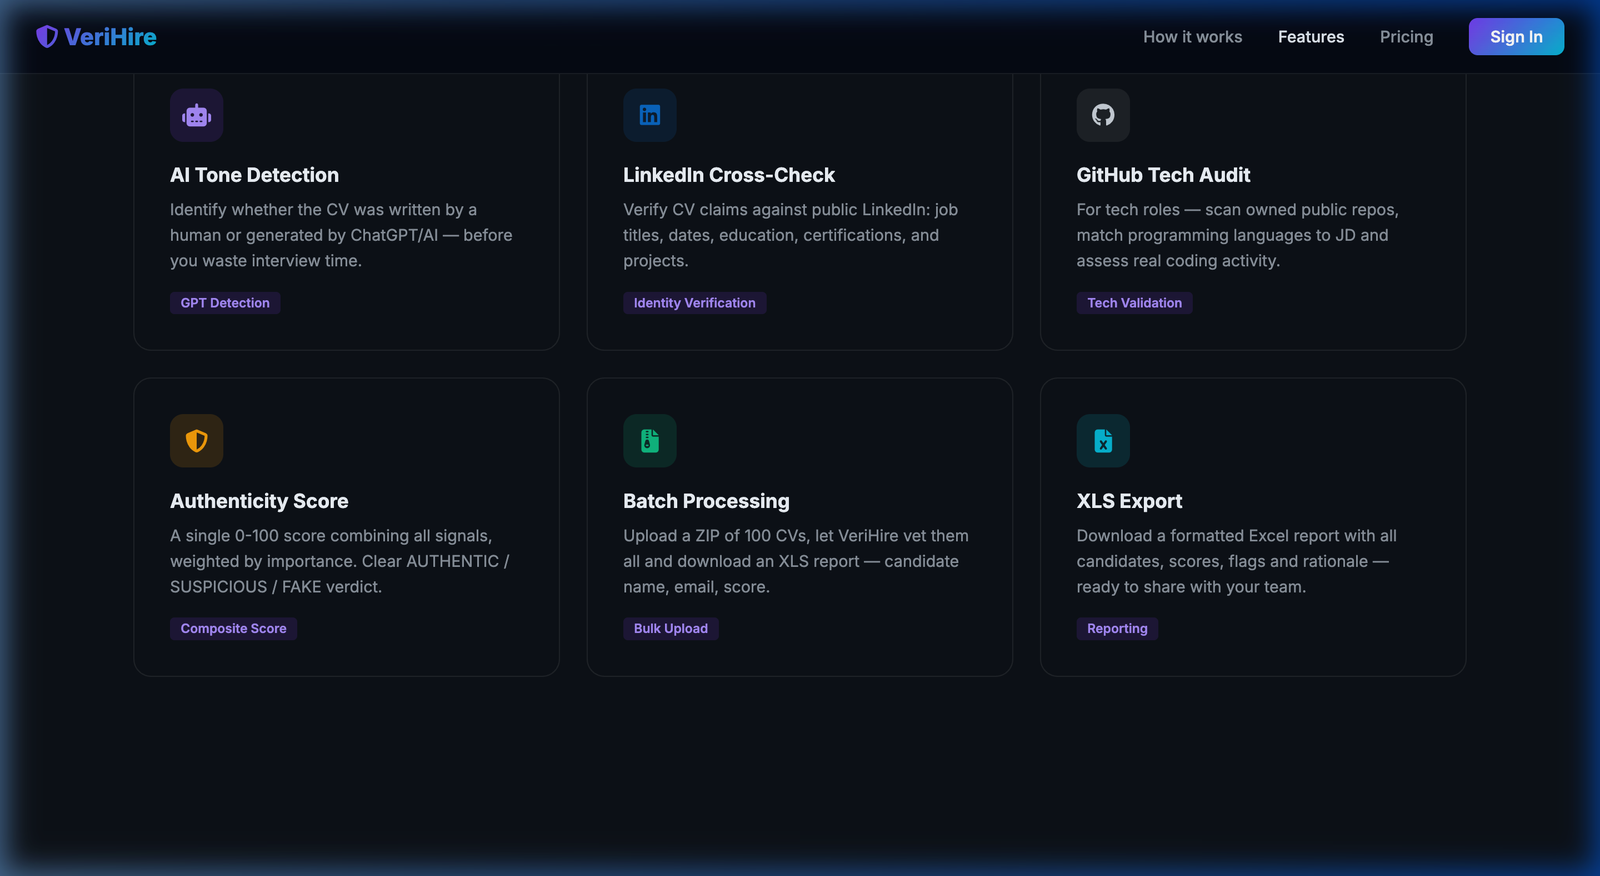
Task: Click the VeriHire shield logo icon
Action: [47, 37]
